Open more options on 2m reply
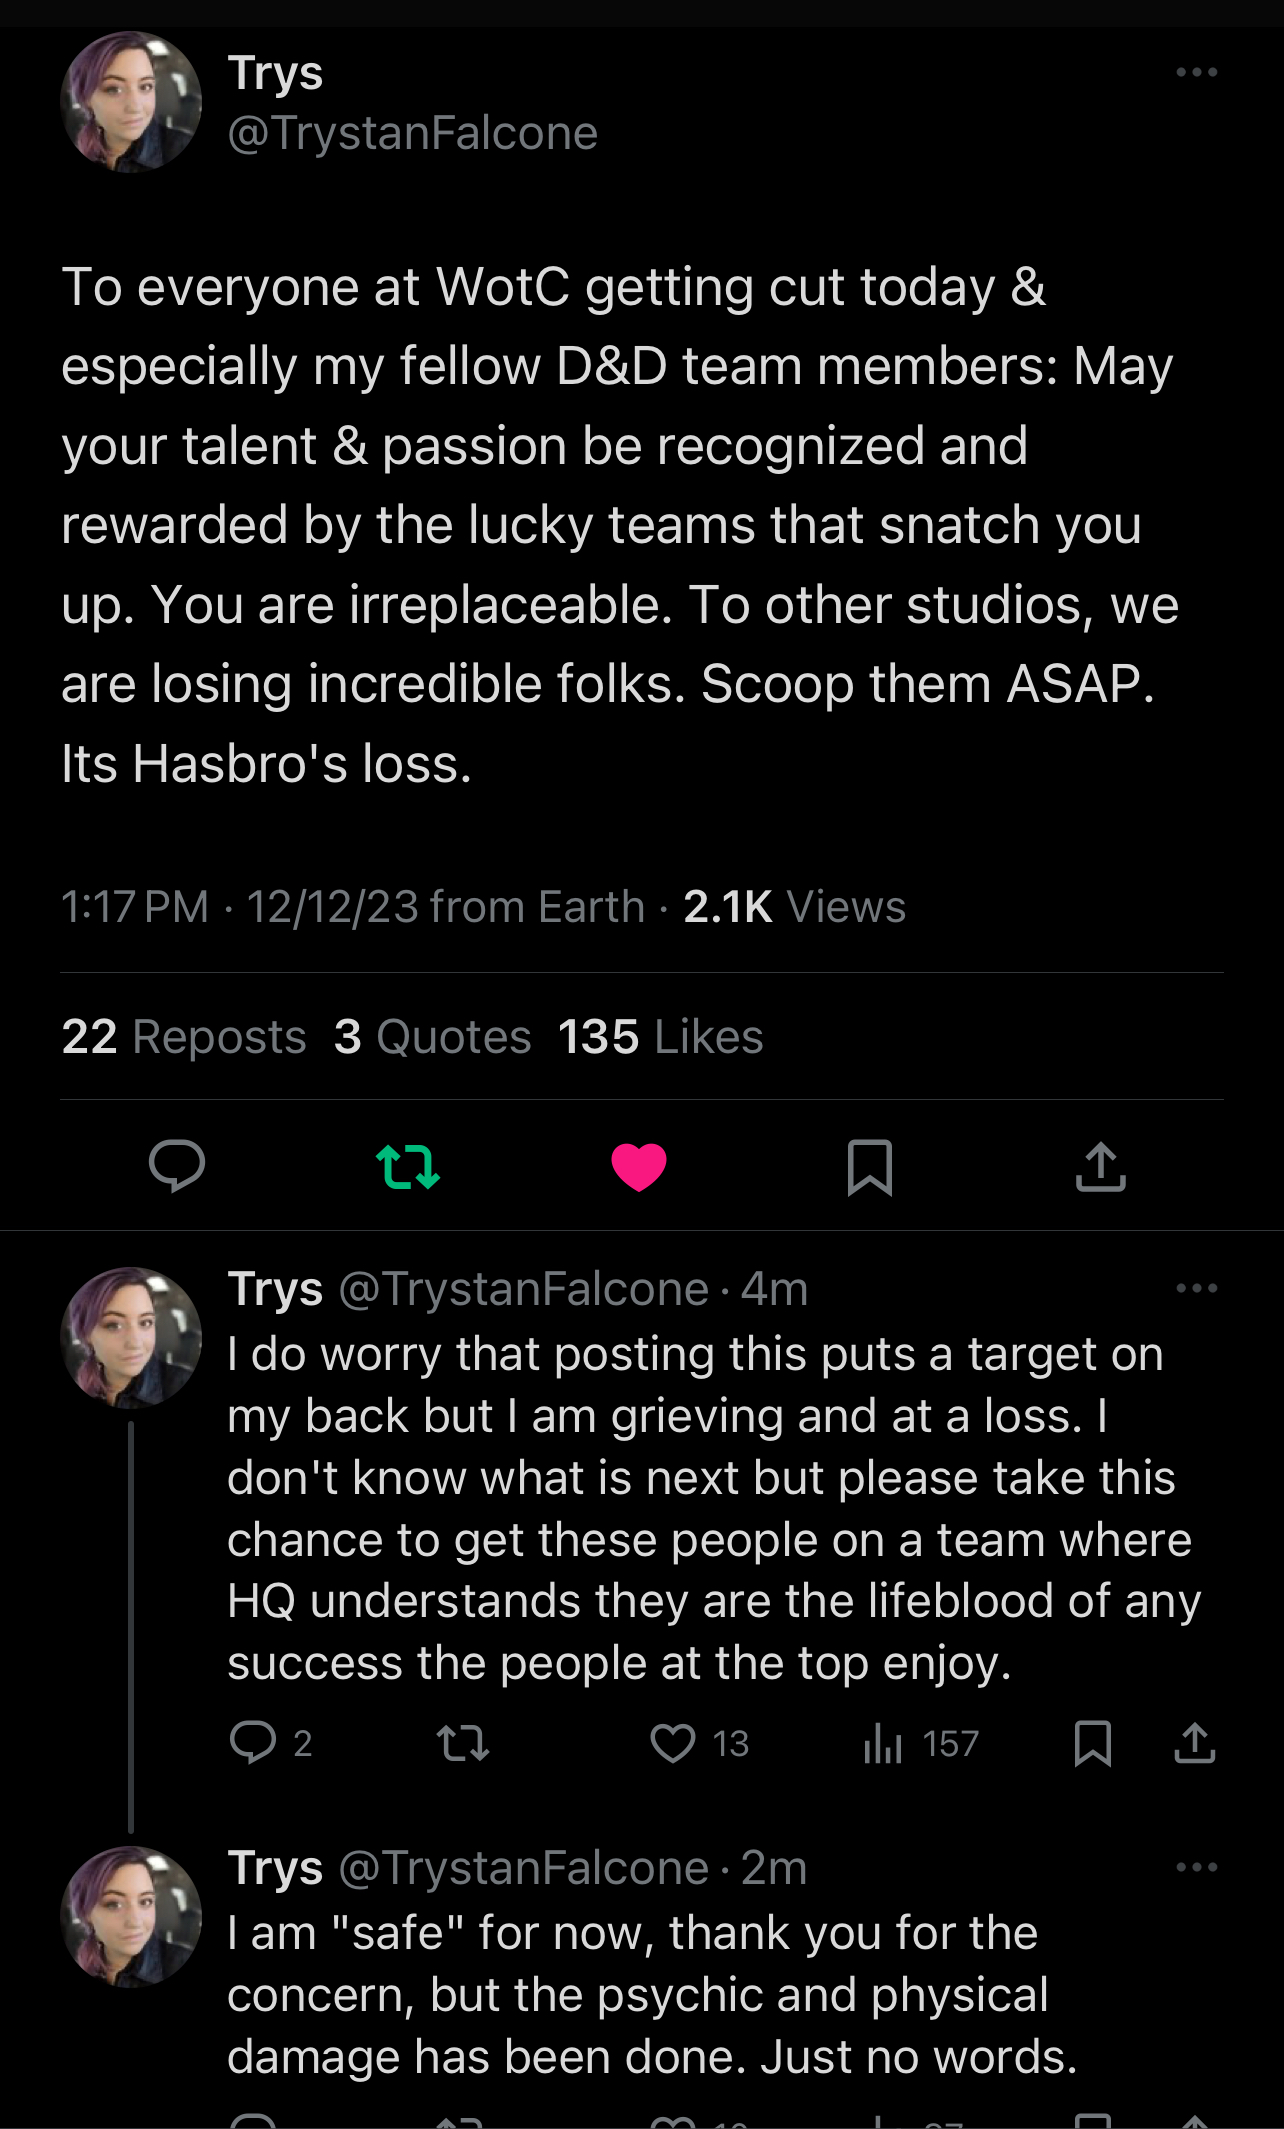The height and width of the screenshot is (2129, 1284). [x=1196, y=1867]
